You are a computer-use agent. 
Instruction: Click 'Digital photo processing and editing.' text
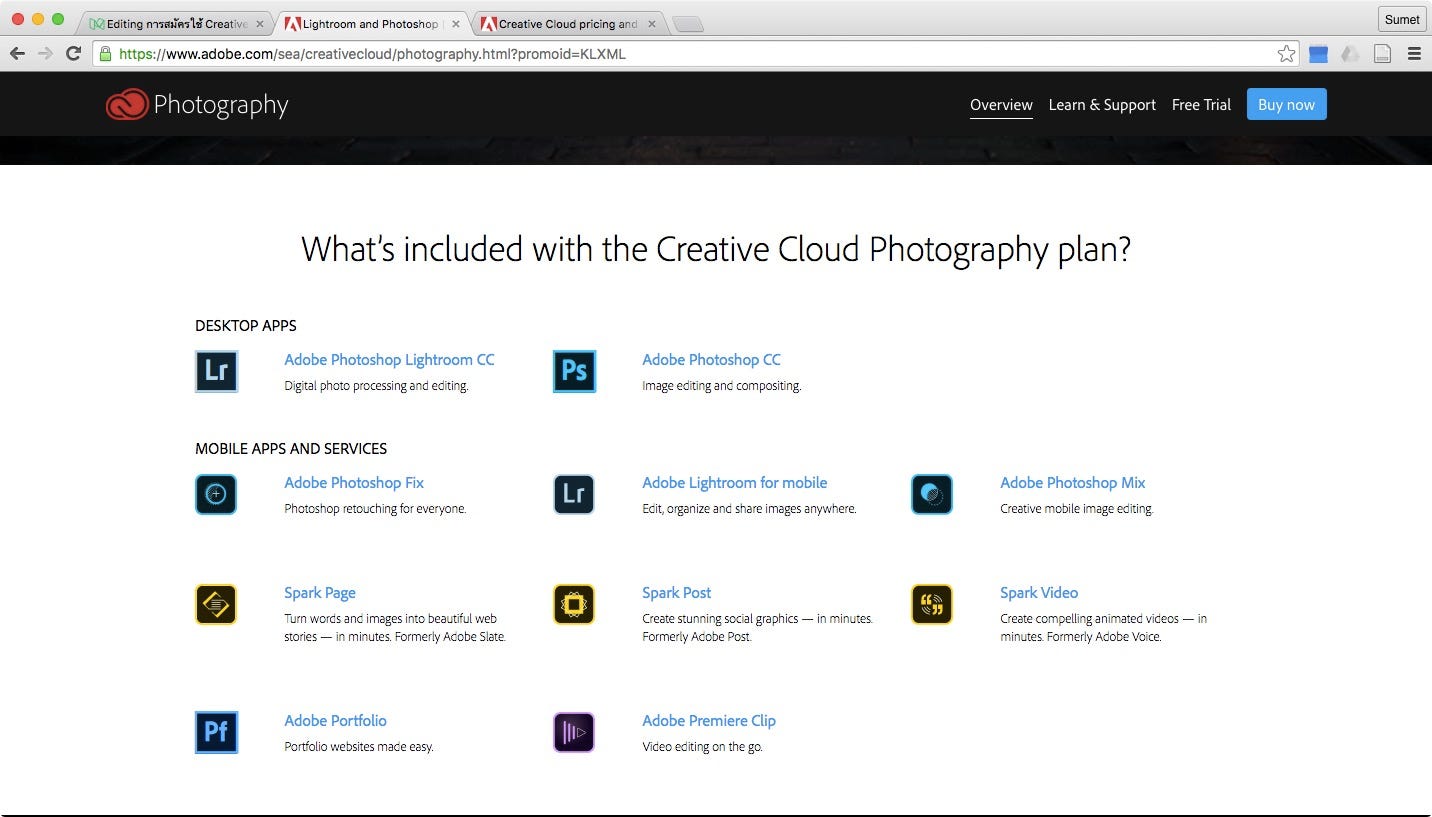[x=376, y=386]
